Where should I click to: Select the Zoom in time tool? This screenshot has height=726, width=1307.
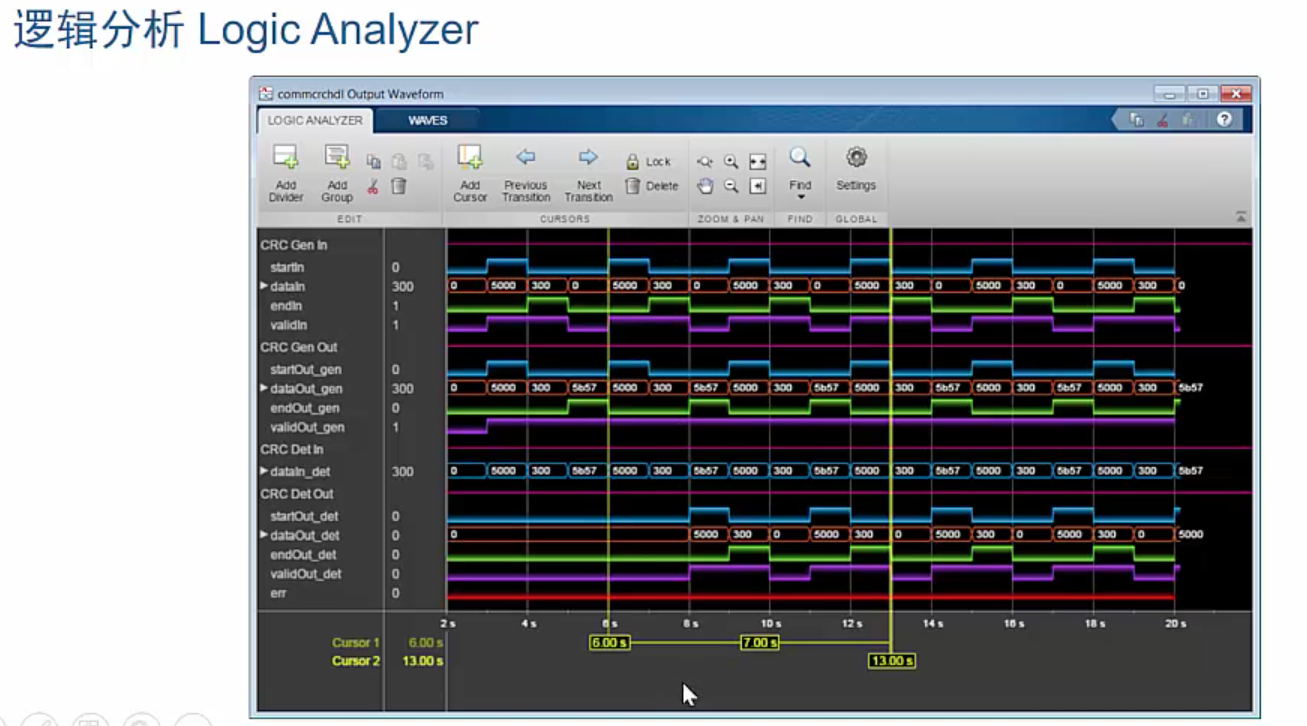pos(706,161)
